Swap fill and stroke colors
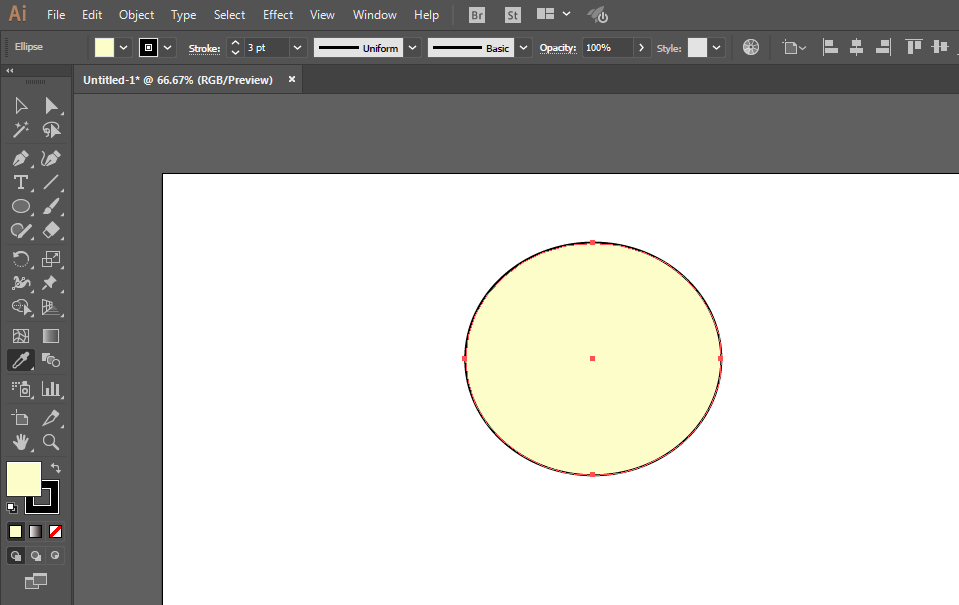The image size is (959, 605). coord(56,468)
